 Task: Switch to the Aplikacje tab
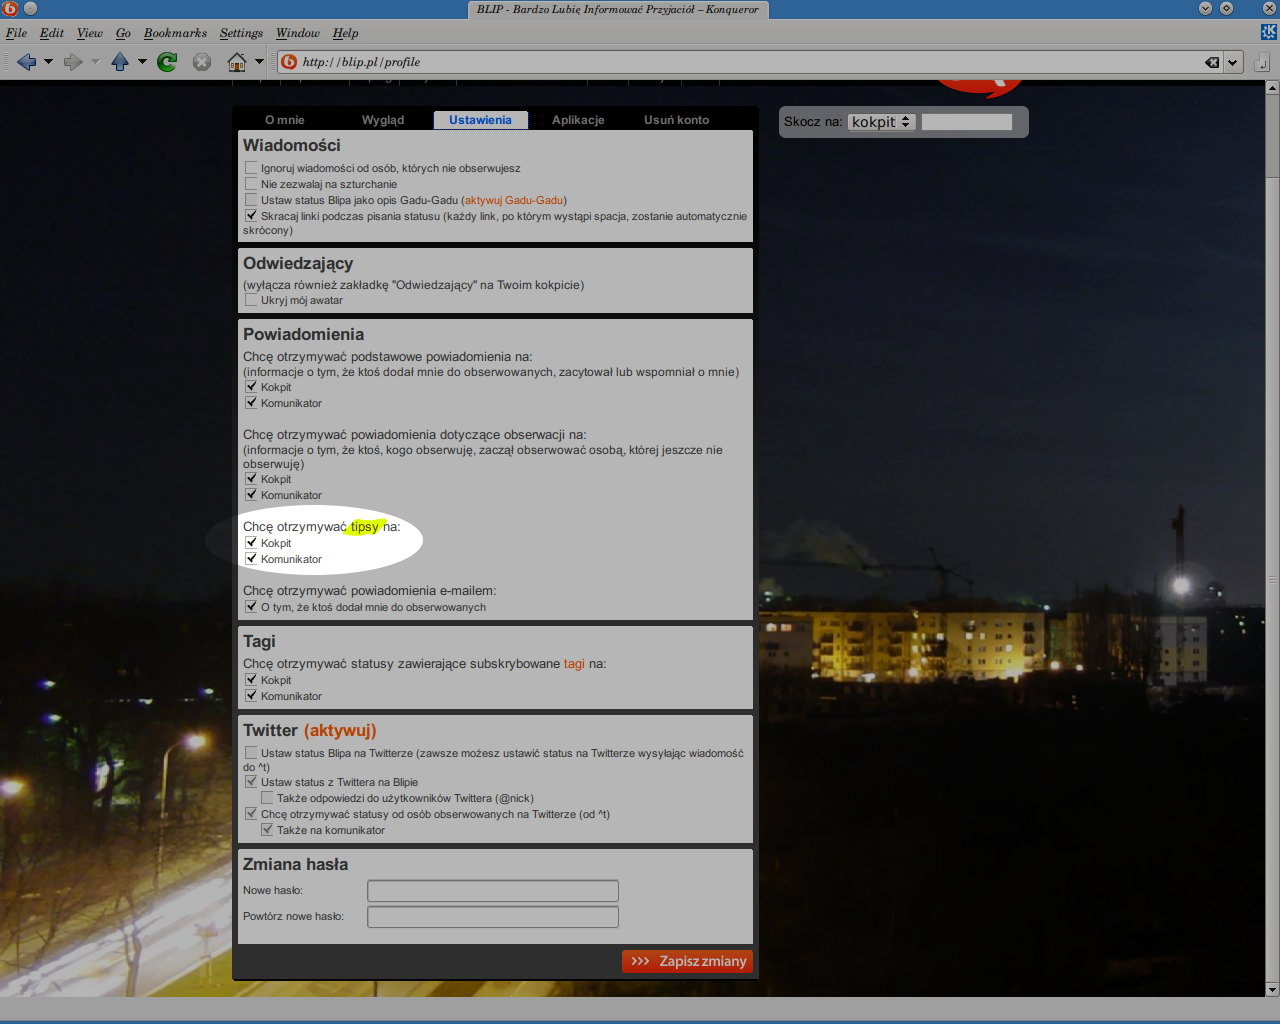pos(578,120)
